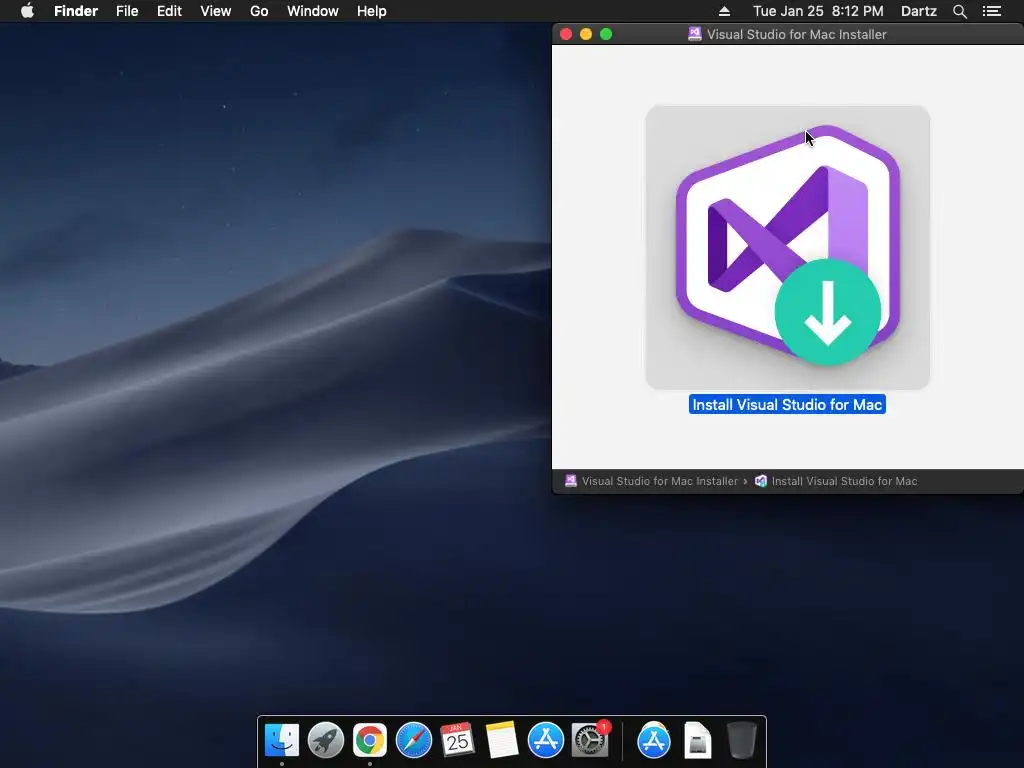Screen dimensions: 1024x768
Task: Open the Finder menu
Action: (x=76, y=11)
